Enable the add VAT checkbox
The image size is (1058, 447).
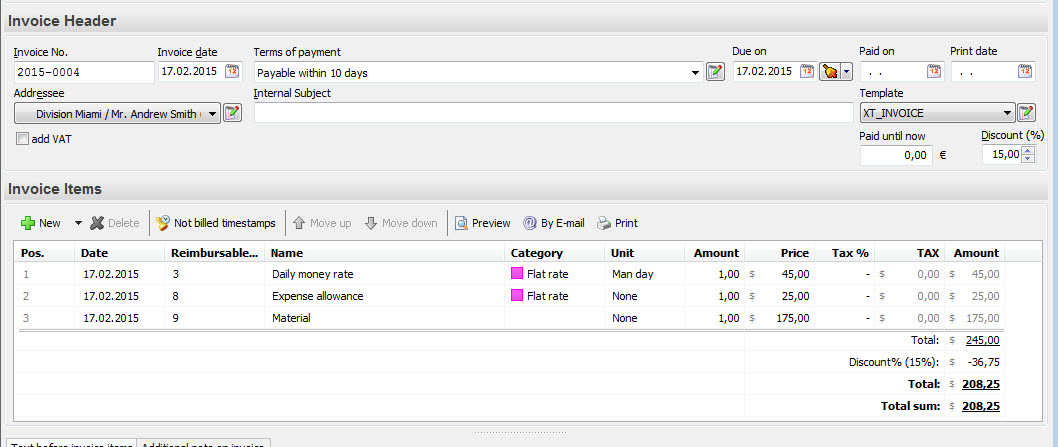pyautogui.click(x=23, y=139)
